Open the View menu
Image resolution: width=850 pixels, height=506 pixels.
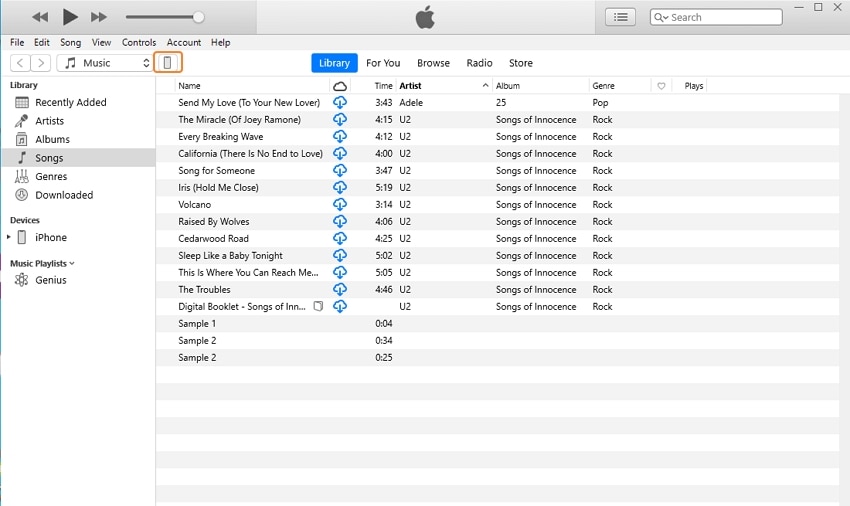pos(101,42)
